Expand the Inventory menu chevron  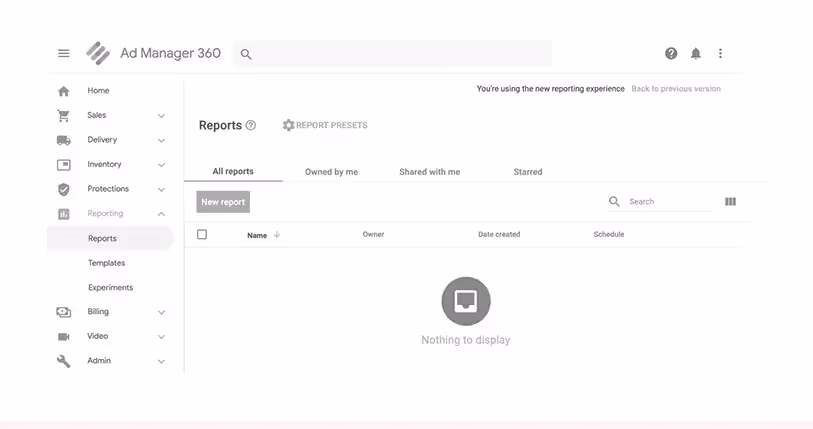coord(161,165)
